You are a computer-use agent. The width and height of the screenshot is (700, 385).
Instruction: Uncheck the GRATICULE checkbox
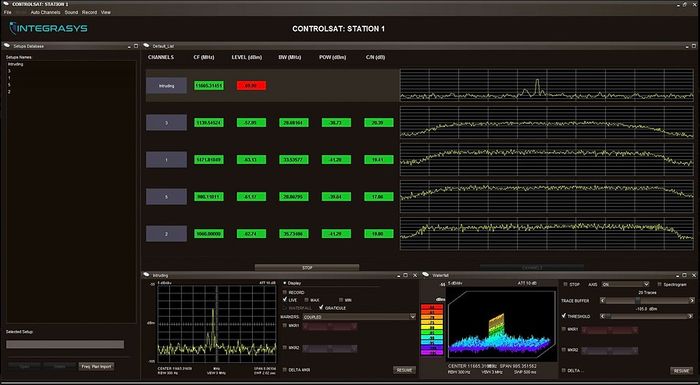point(321,308)
